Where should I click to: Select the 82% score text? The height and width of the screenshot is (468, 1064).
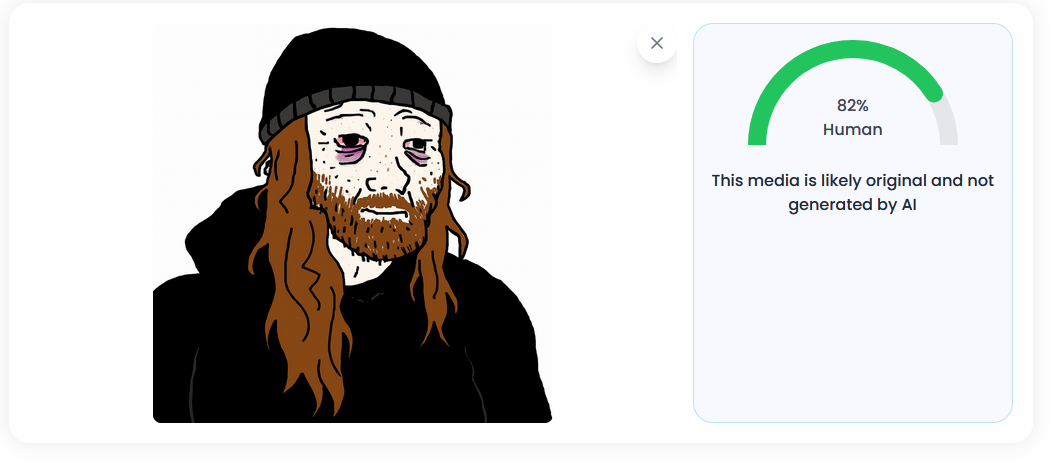pos(852,106)
